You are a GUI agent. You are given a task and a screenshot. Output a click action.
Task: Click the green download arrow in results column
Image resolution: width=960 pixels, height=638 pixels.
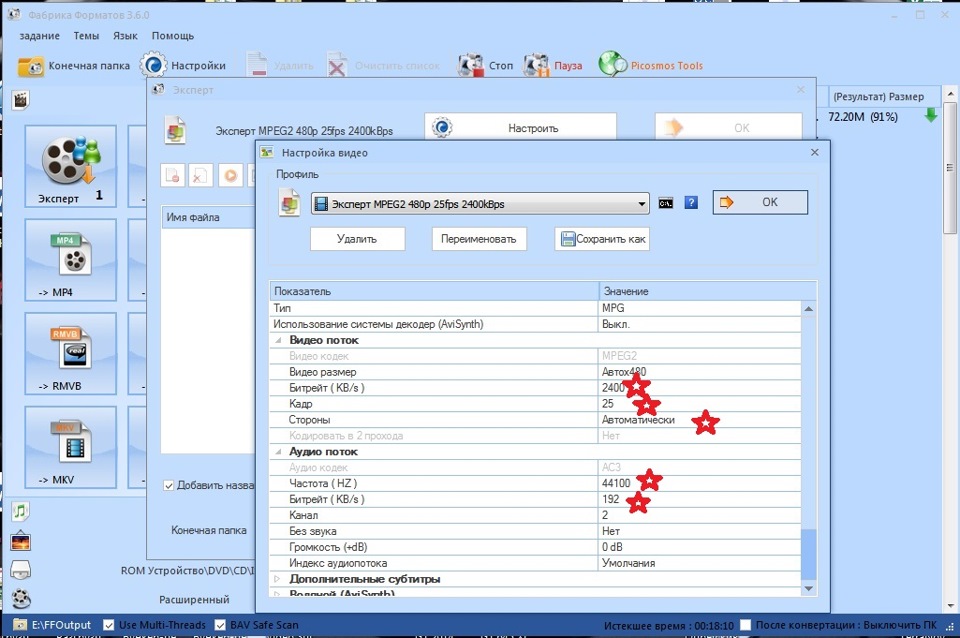pos(931,115)
